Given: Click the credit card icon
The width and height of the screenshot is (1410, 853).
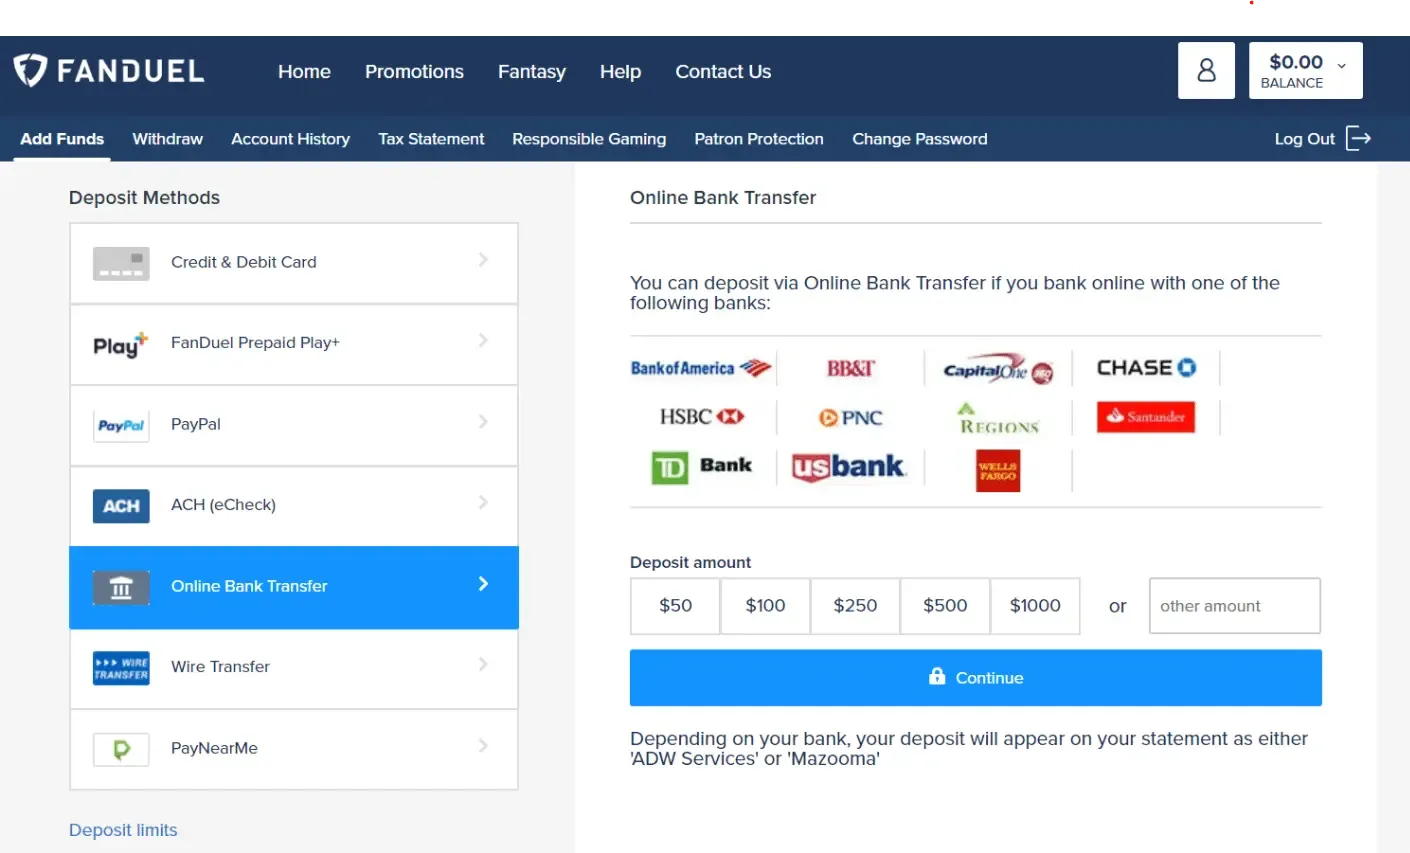Looking at the screenshot, I should click(121, 263).
